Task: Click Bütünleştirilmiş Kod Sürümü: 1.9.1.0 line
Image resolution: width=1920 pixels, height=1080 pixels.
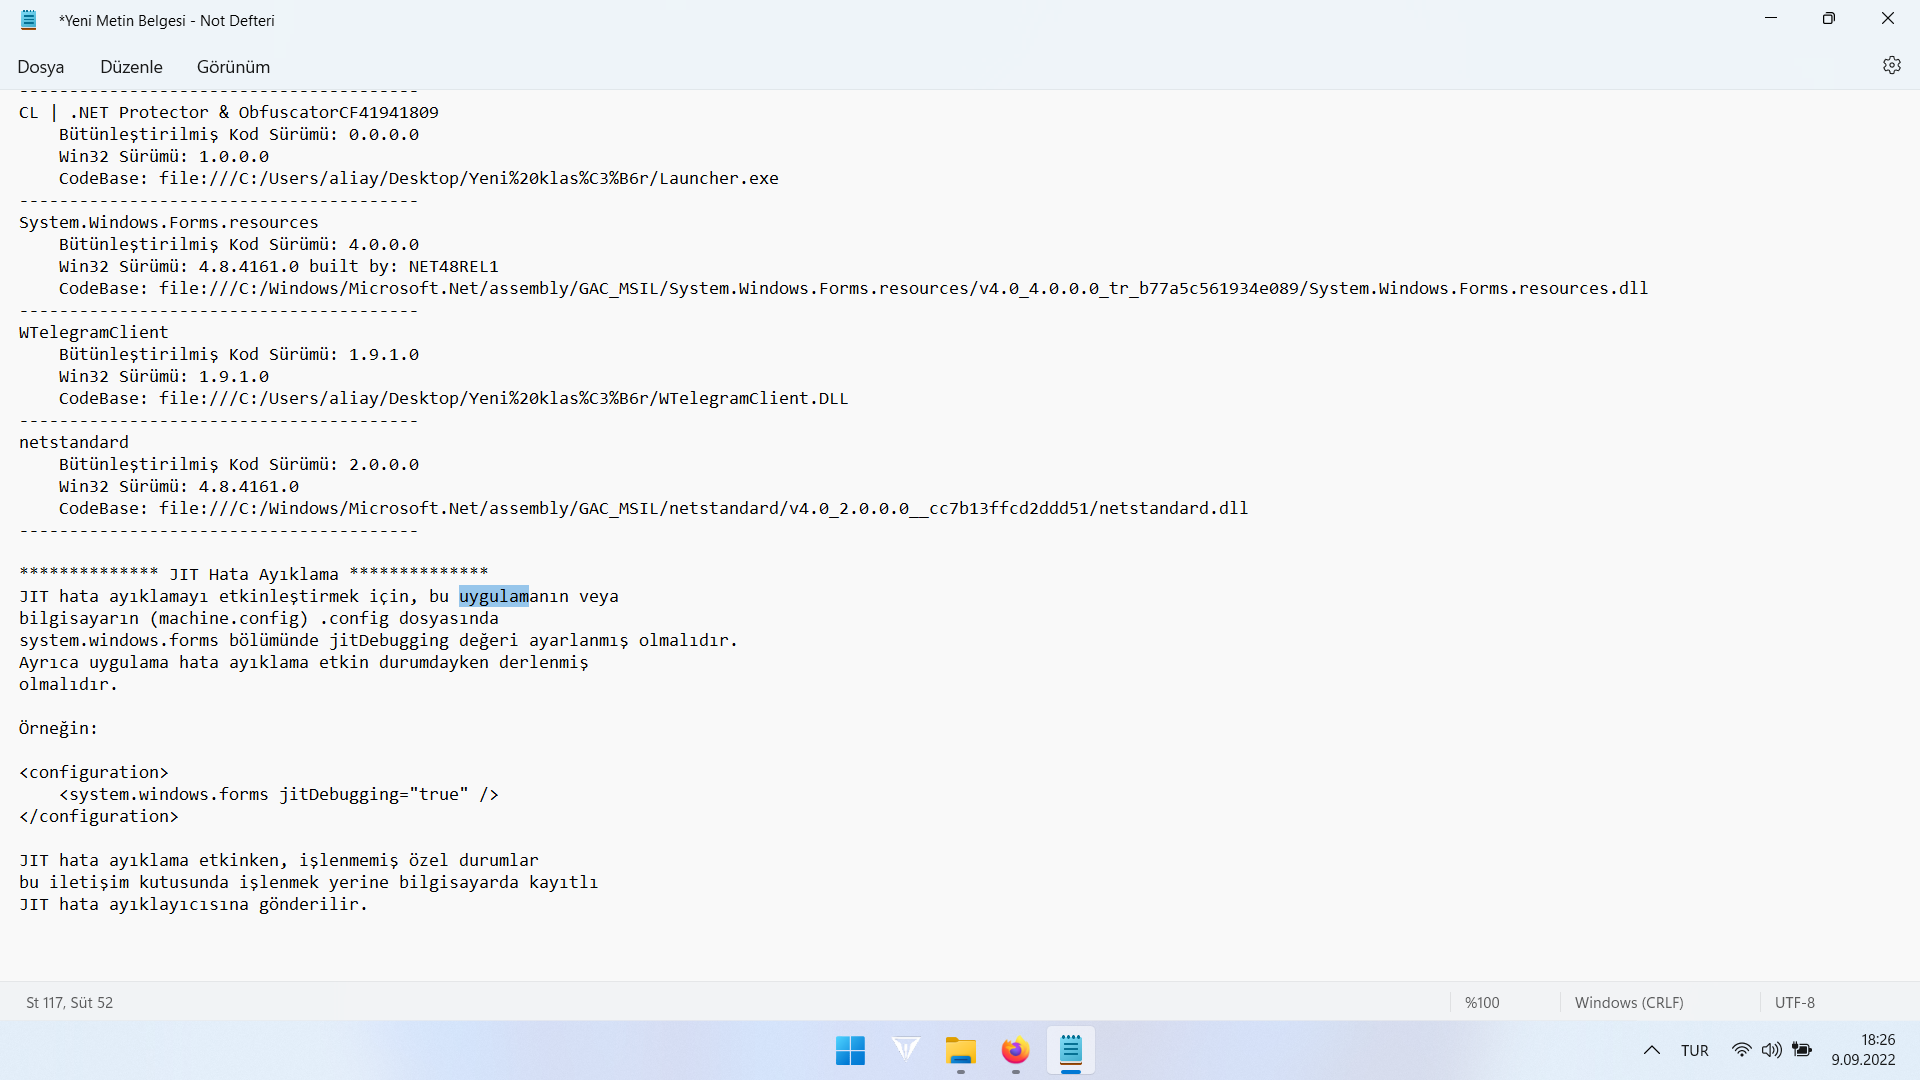Action: coord(239,354)
